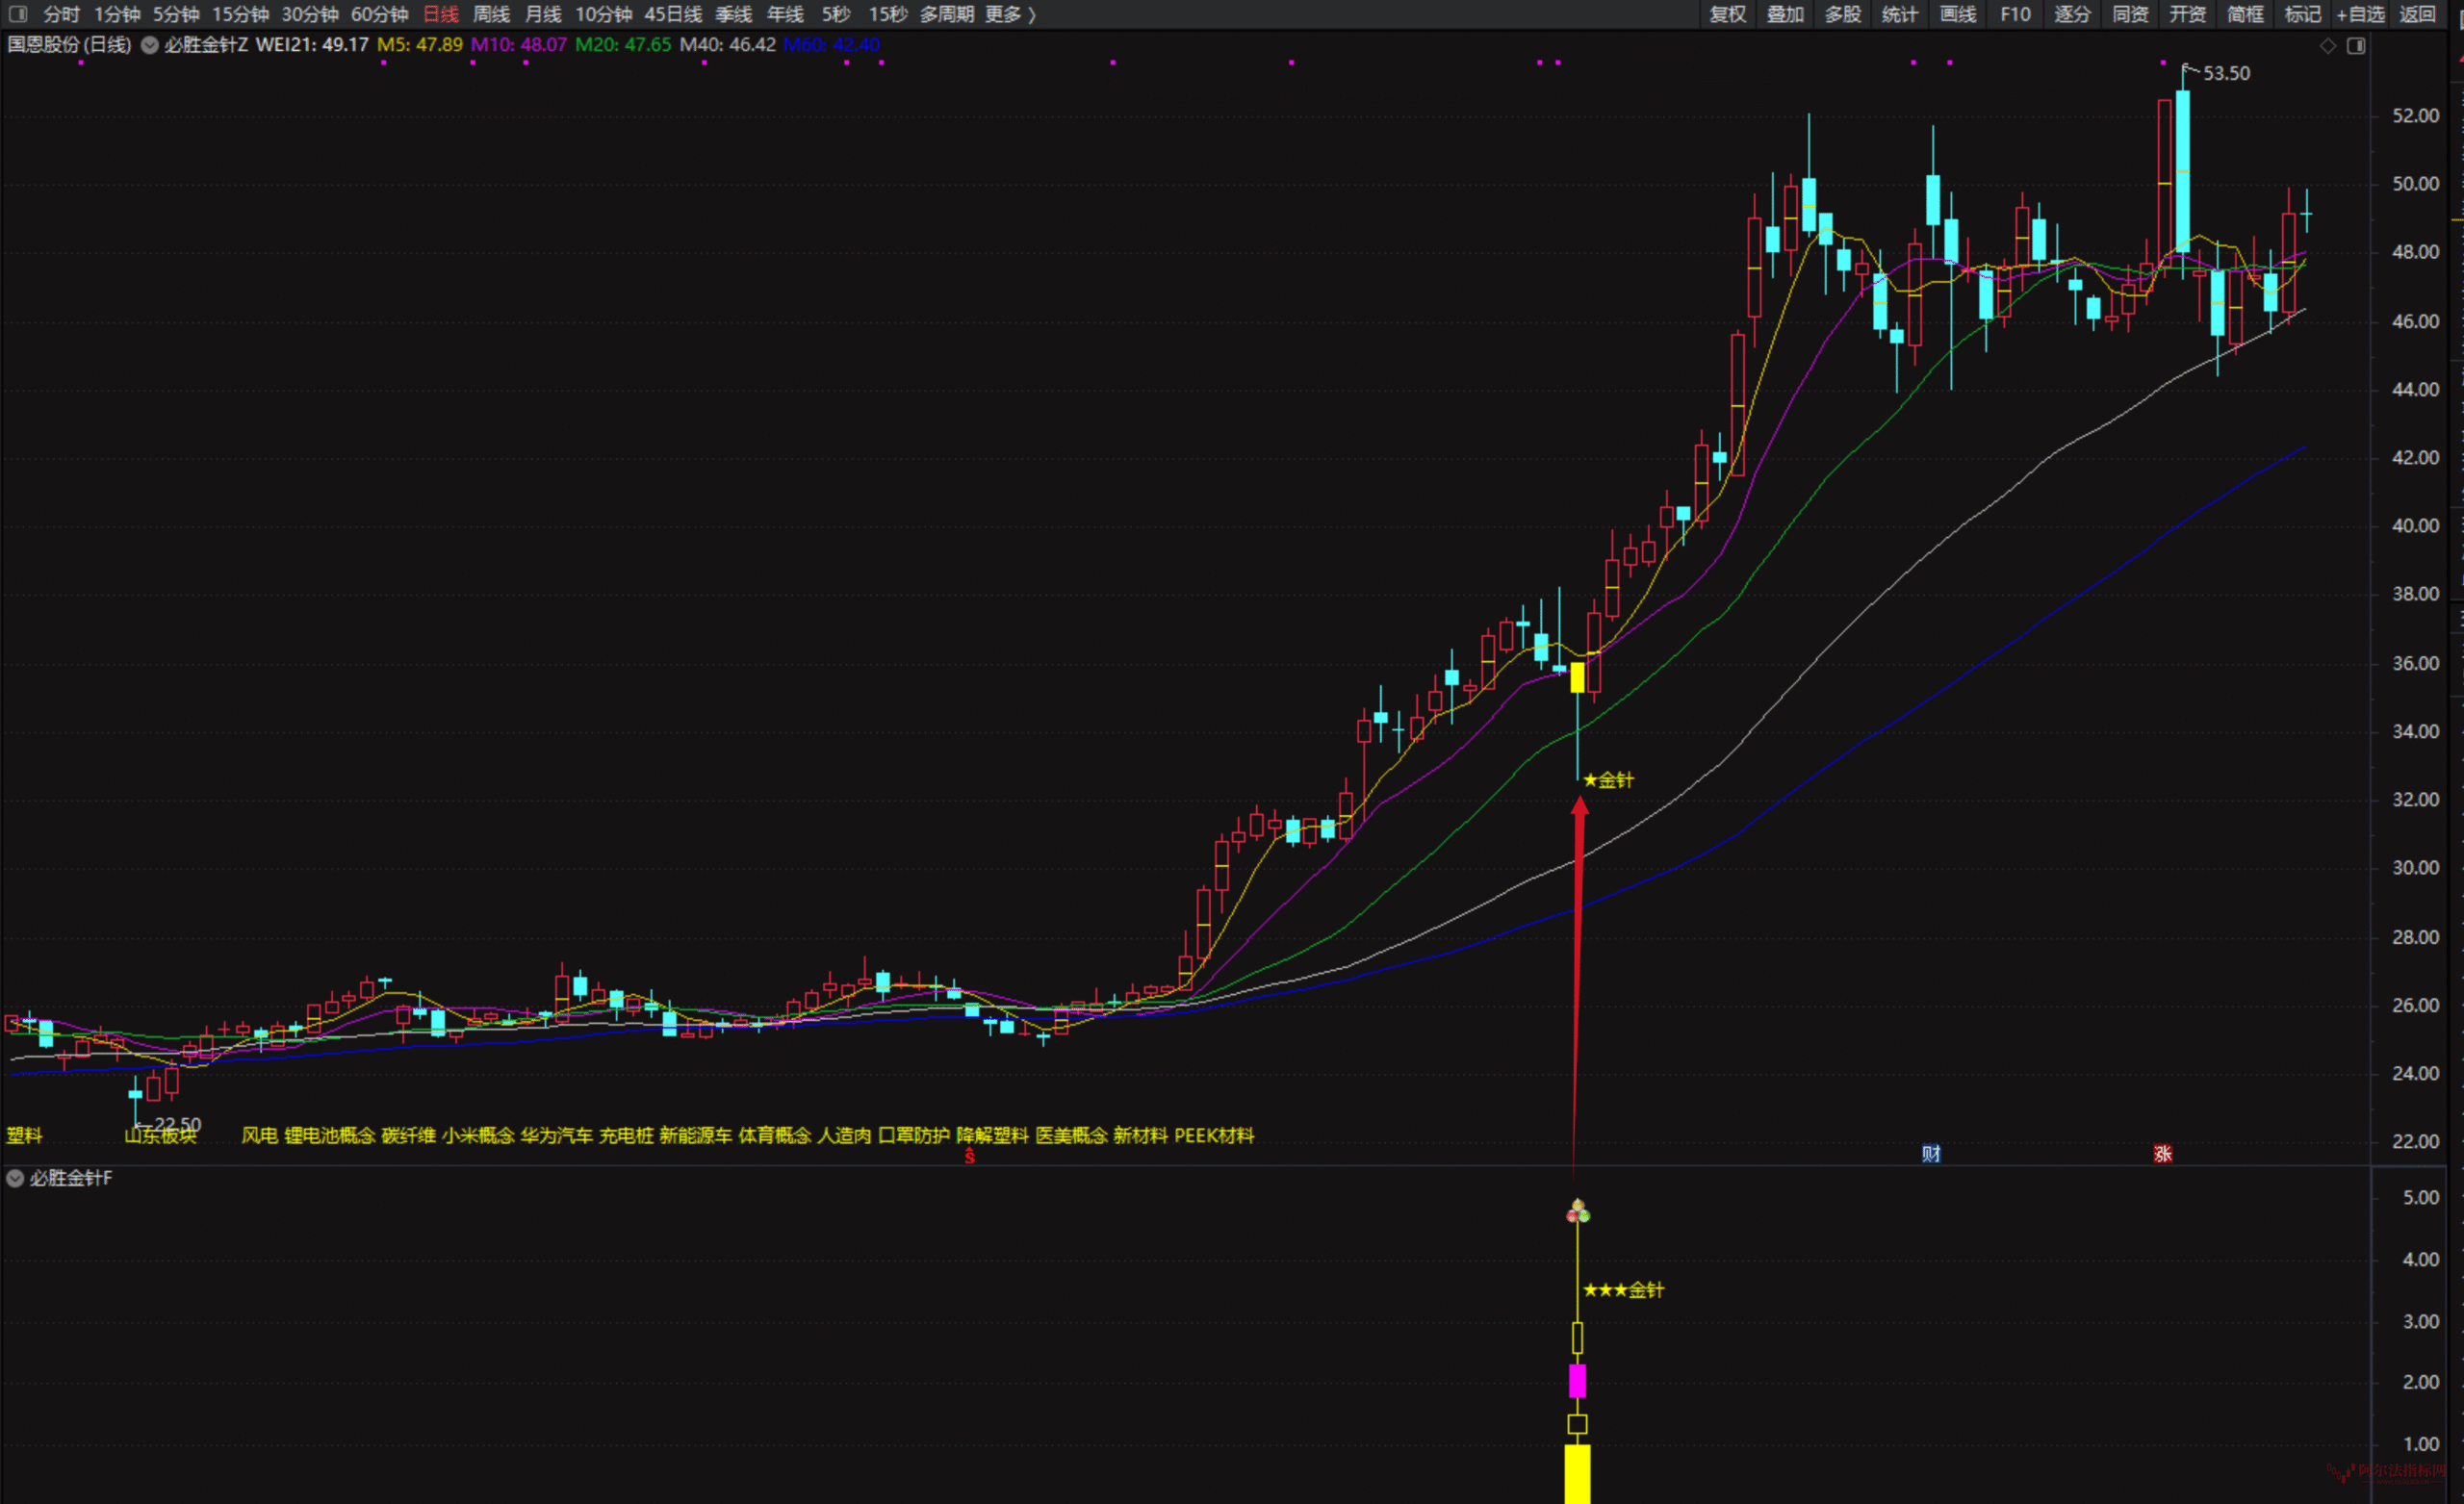Click the 锂电池概念 concept tag
The width and height of the screenshot is (2464, 1504).
coord(329,1135)
